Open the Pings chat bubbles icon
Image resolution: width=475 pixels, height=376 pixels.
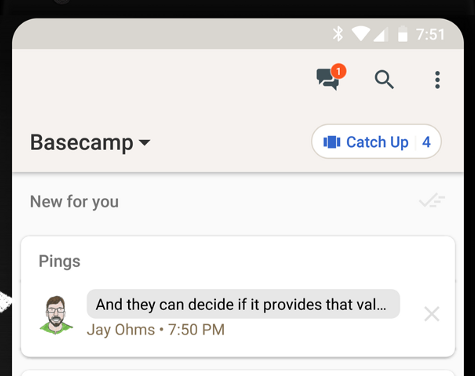[328, 79]
